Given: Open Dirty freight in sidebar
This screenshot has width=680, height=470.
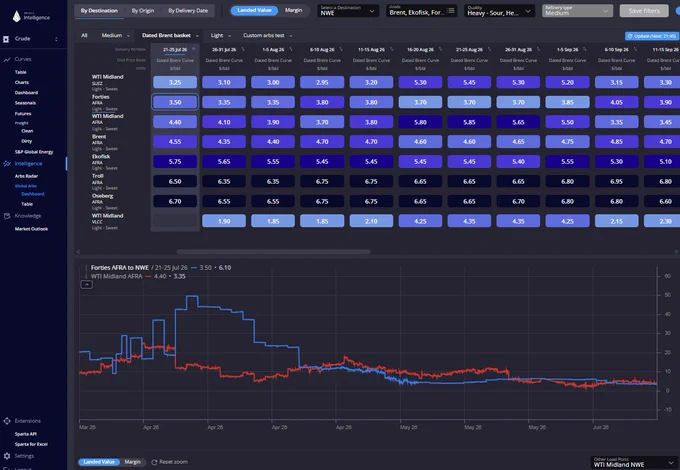Looking at the screenshot, I should tap(26, 141).
